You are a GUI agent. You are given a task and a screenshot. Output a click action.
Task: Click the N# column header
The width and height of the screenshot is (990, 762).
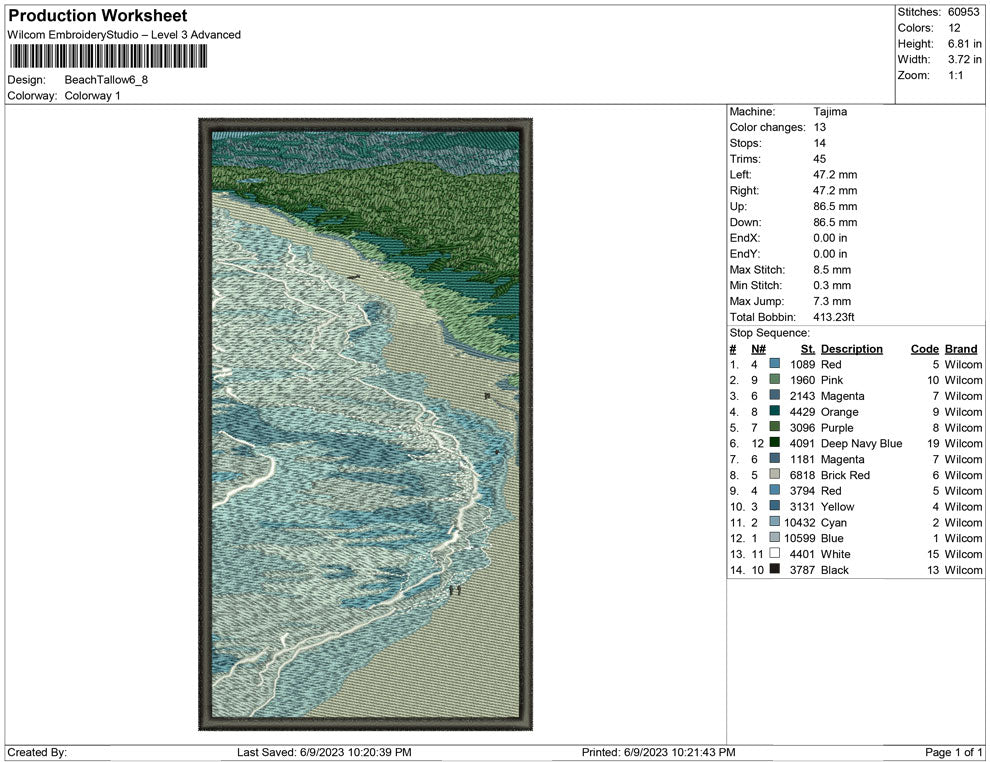(758, 349)
